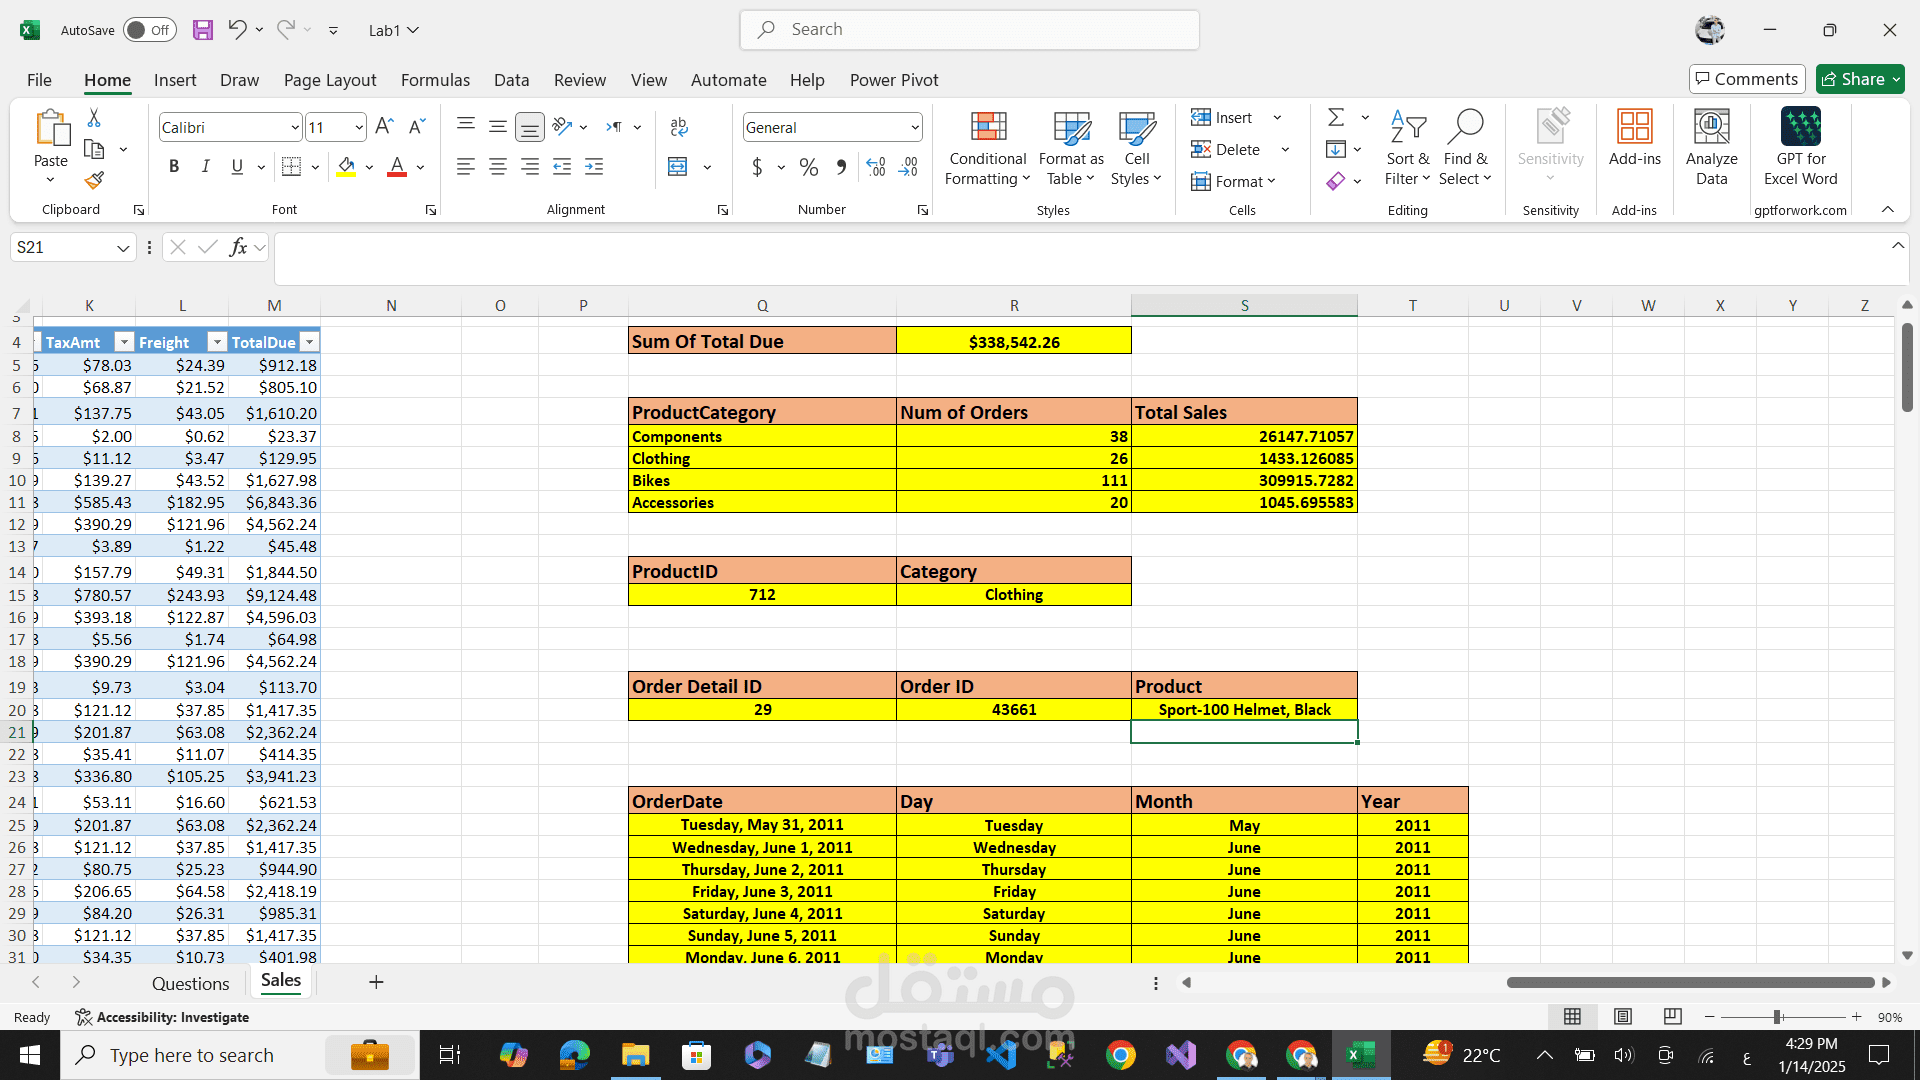Click the Save icon in title bar
The height and width of the screenshot is (1080, 1920).
(203, 30)
